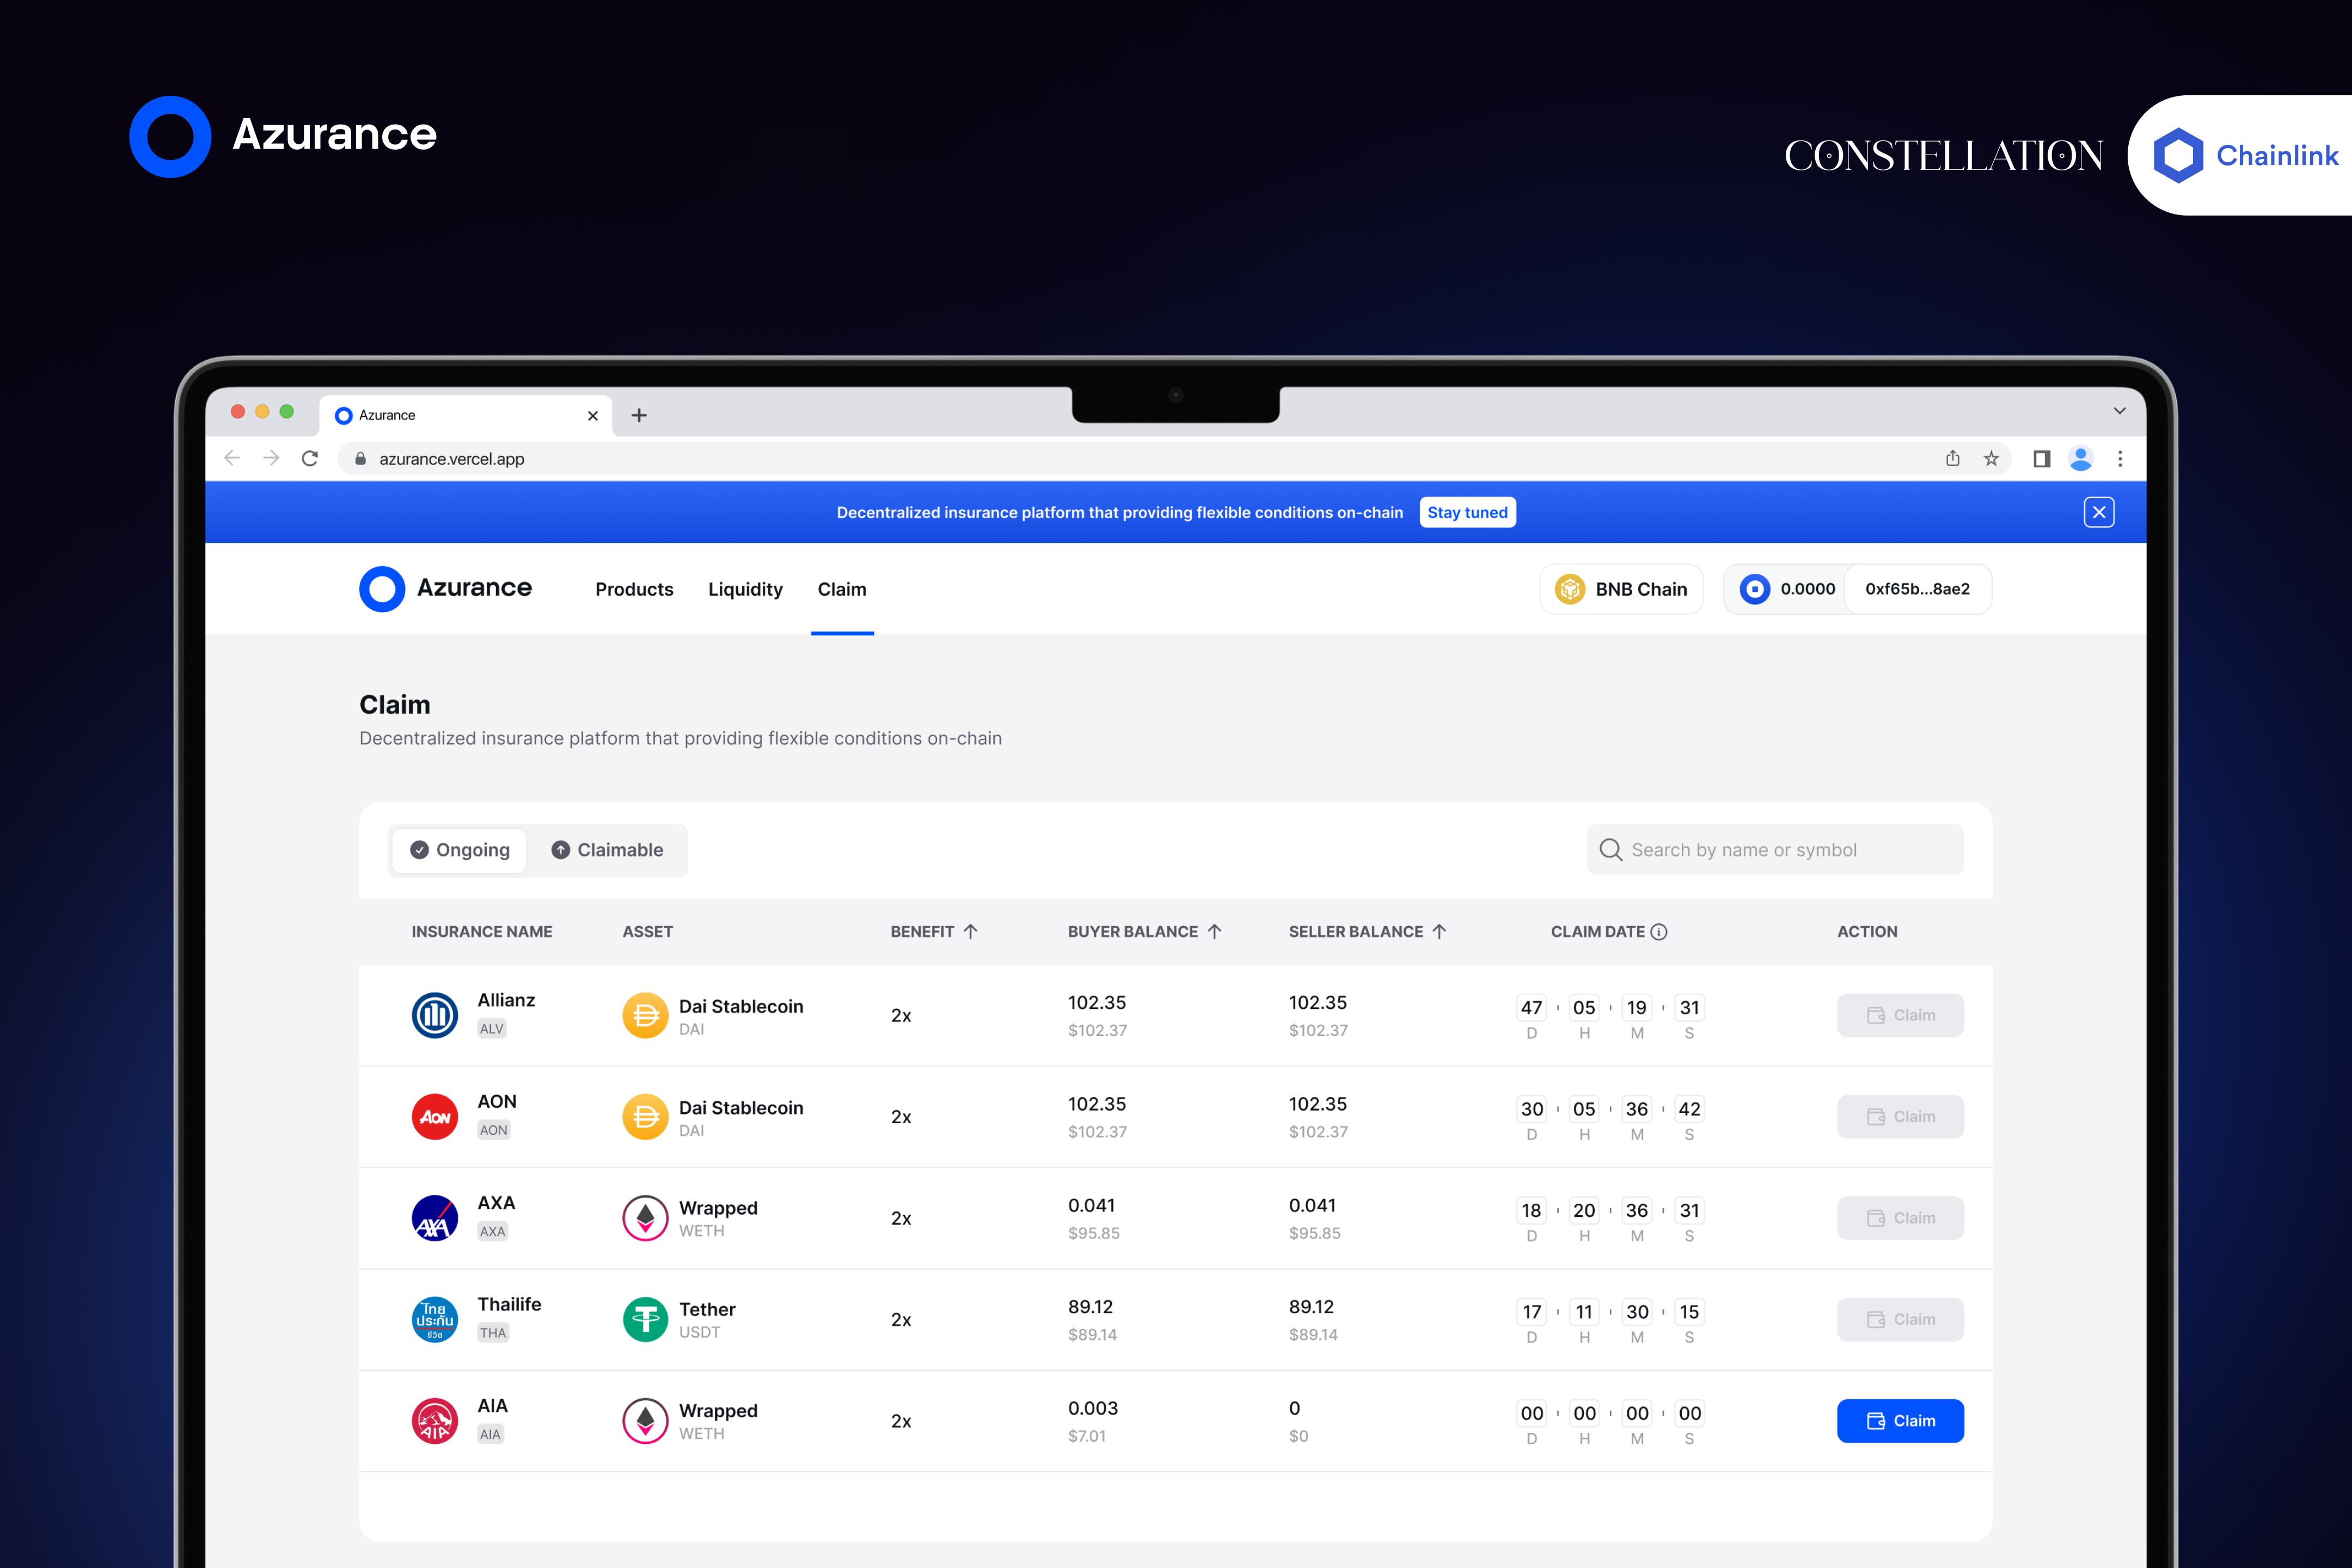Switch to the Claimable filter
2352x1568 pixels.
(x=607, y=850)
